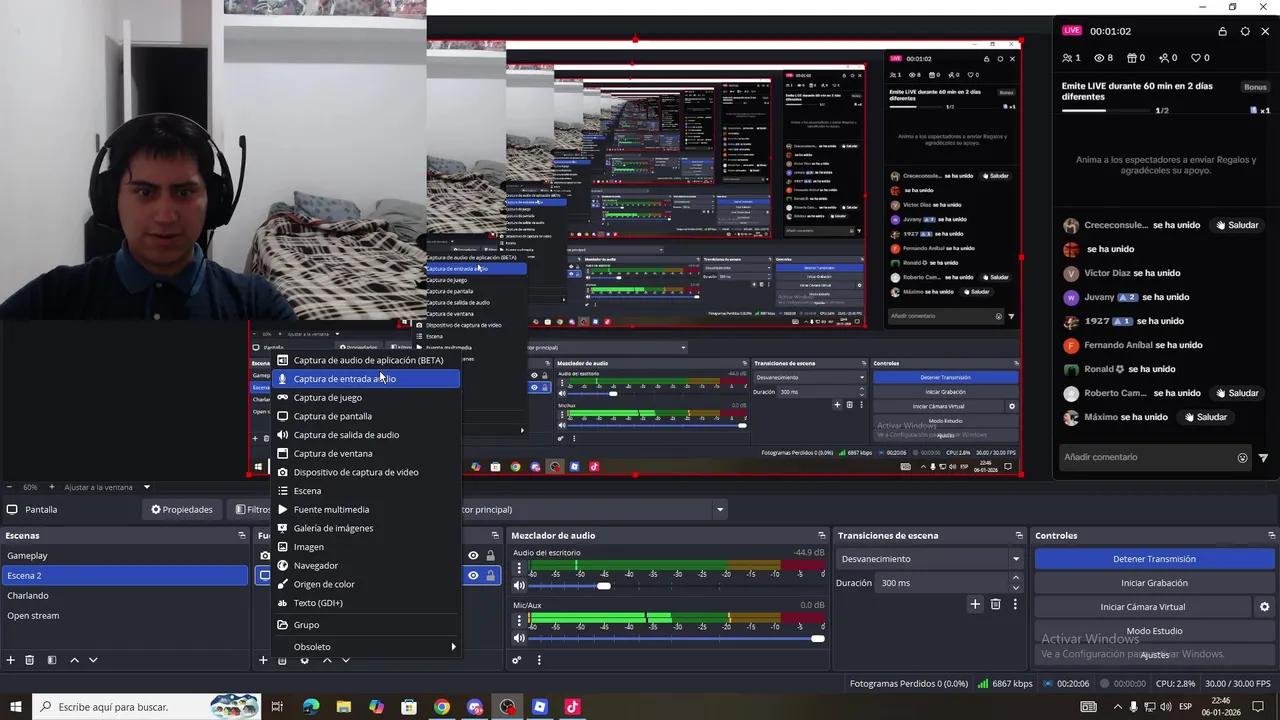Undock the Escenas panel
This screenshot has height=720, width=1280.
241,536
